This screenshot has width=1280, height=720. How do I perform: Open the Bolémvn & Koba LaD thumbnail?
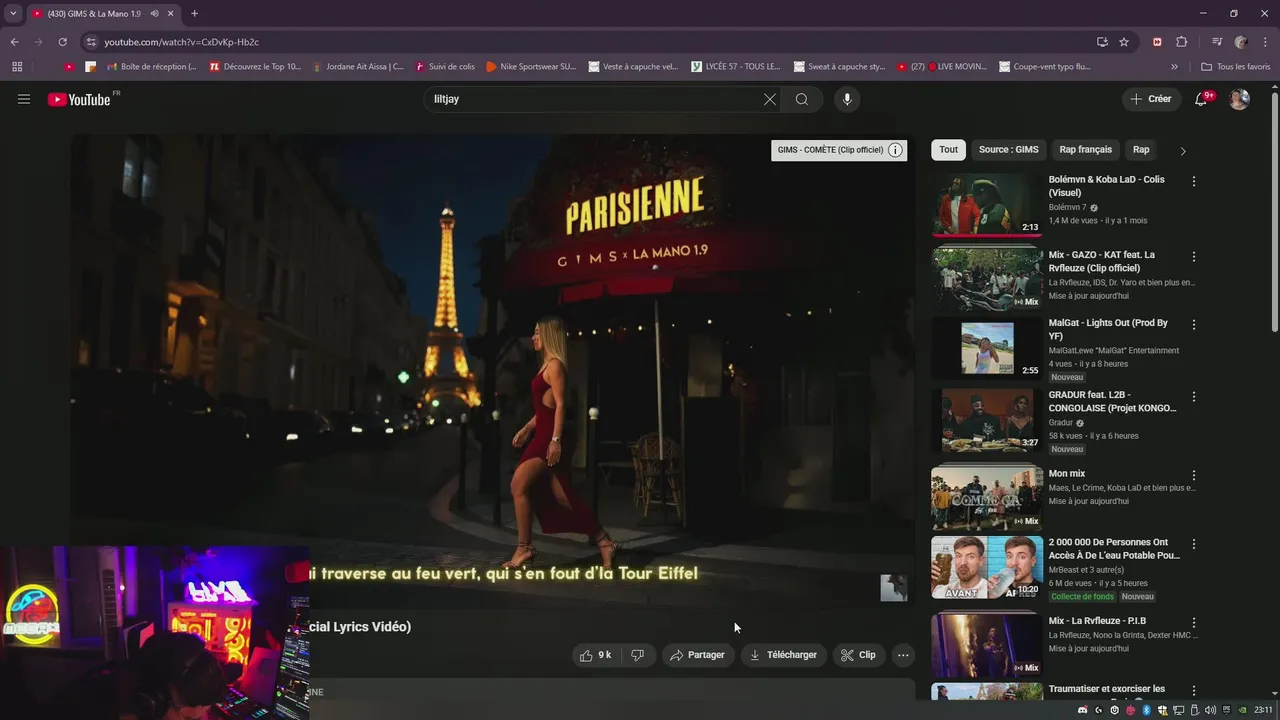coord(987,204)
